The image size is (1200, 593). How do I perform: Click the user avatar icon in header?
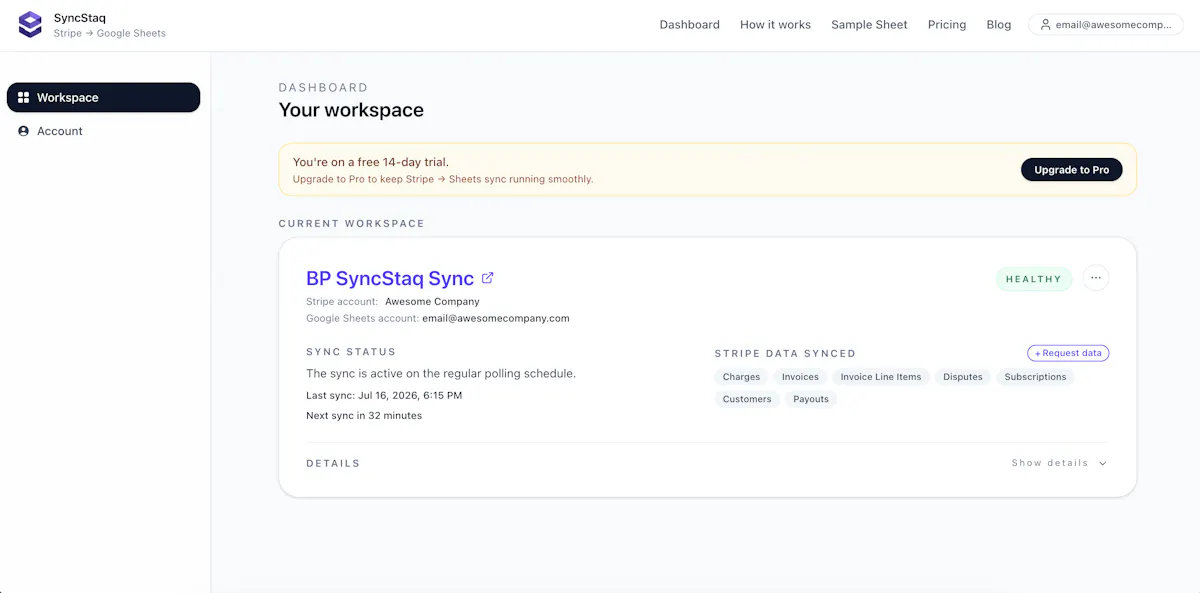point(1046,25)
